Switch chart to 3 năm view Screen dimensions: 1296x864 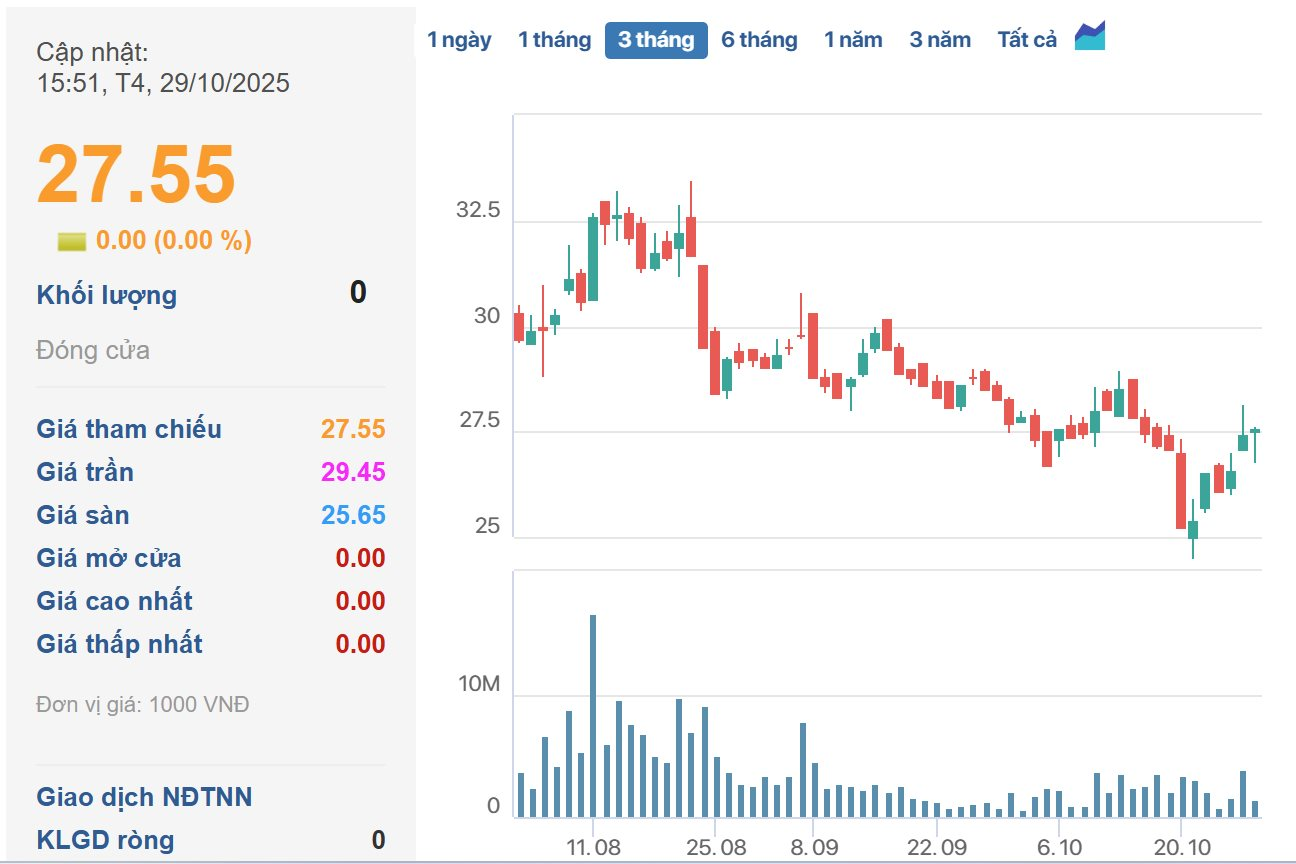[940, 40]
